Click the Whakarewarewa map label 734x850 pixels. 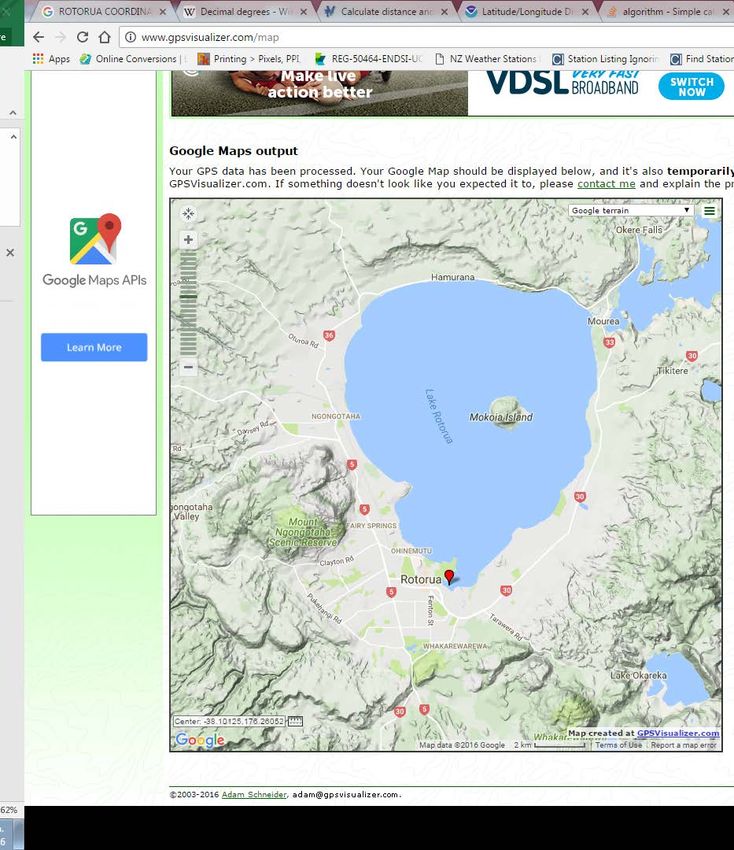pos(455,646)
